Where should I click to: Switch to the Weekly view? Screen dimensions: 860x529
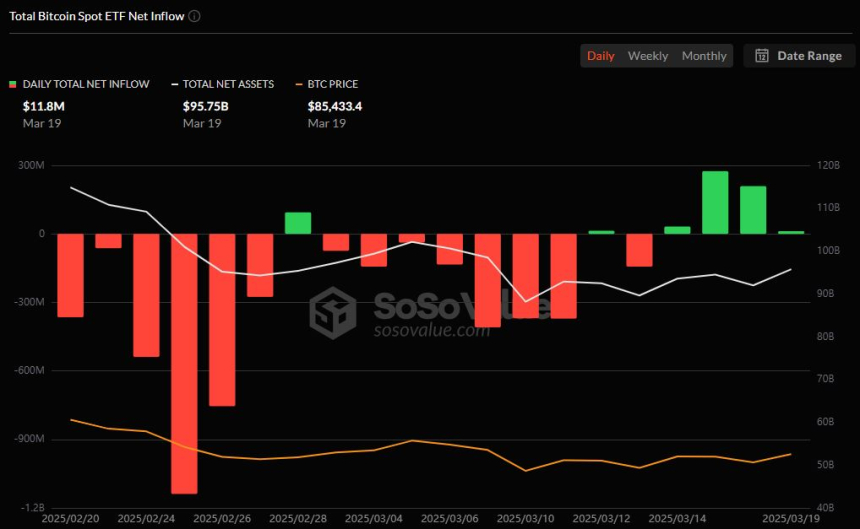point(648,55)
